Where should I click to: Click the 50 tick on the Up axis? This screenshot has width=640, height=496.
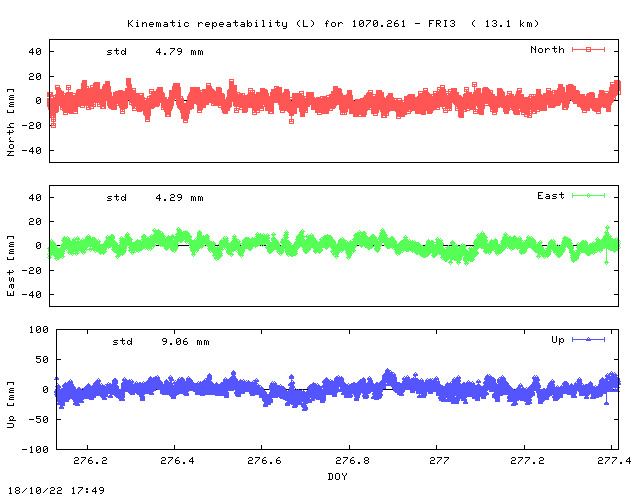[x=42, y=360]
